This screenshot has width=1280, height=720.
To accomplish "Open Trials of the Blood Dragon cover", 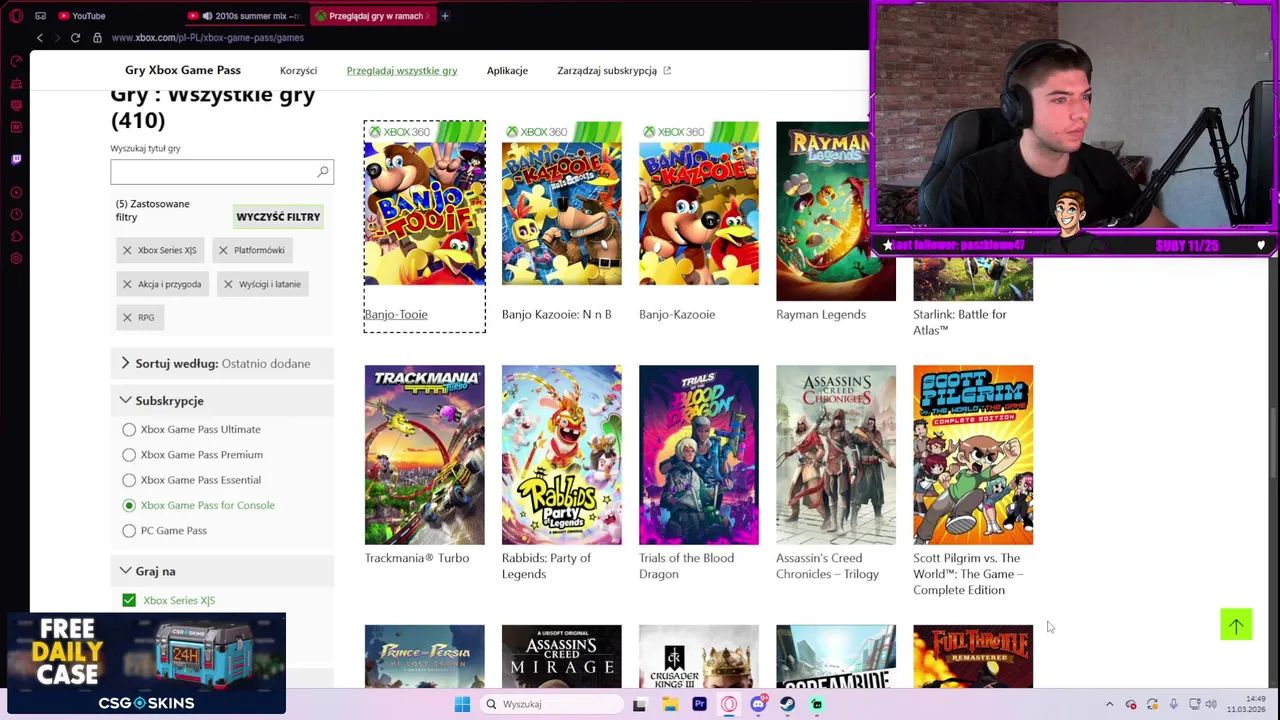I will 699,455.
